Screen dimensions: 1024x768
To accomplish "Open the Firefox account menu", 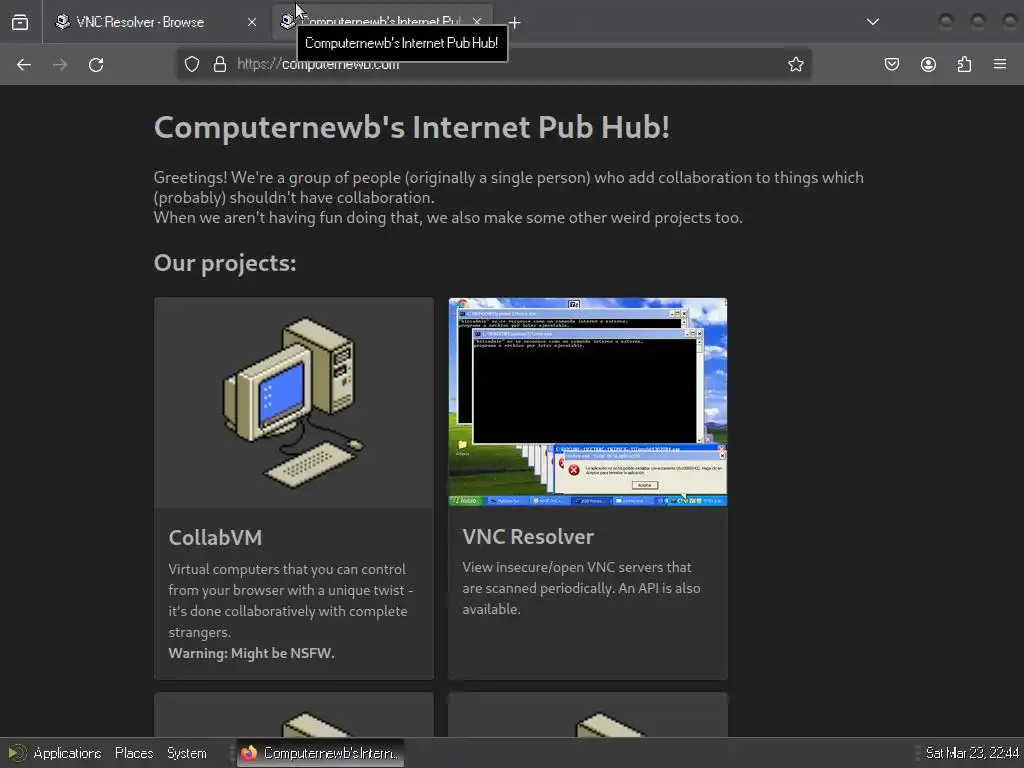I will [x=928, y=64].
